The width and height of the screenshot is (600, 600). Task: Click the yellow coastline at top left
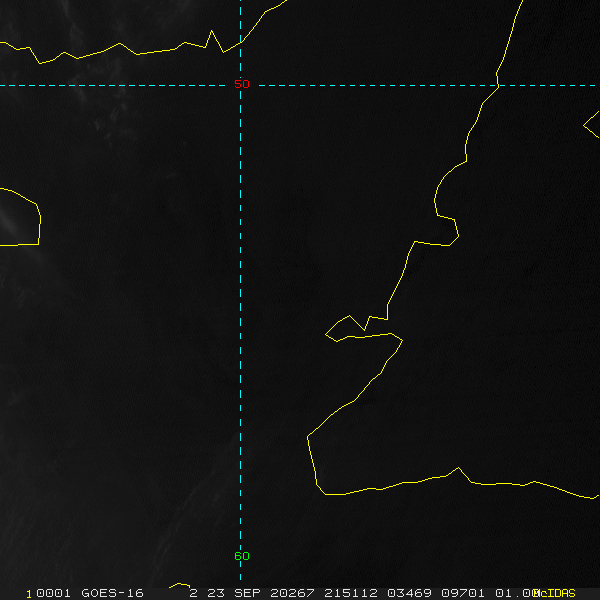click(100, 49)
